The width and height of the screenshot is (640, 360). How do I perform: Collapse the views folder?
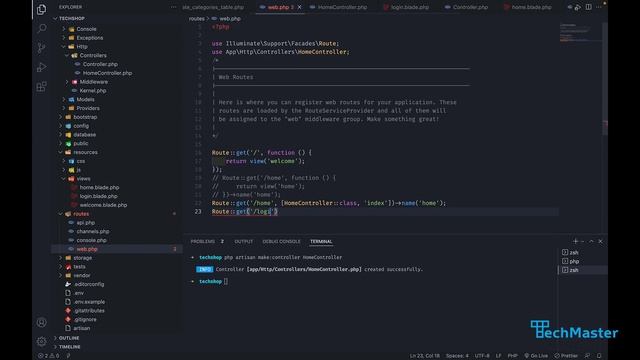point(83,179)
